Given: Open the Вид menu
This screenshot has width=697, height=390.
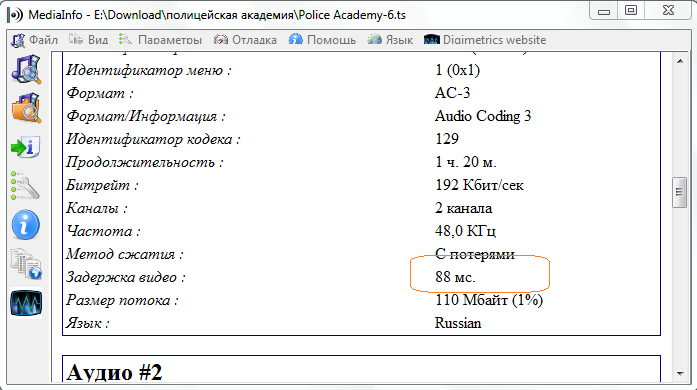Looking at the screenshot, I should 88,40.
